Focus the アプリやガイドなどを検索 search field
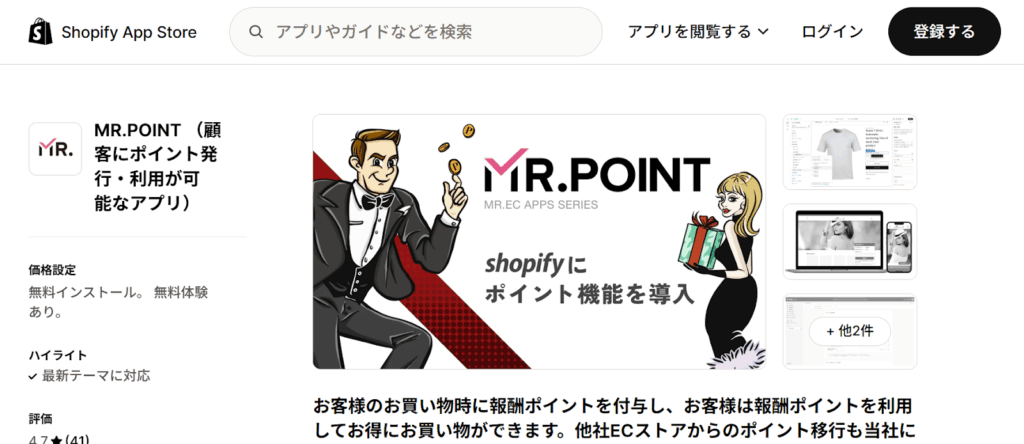The image size is (1024, 444). 415,32
